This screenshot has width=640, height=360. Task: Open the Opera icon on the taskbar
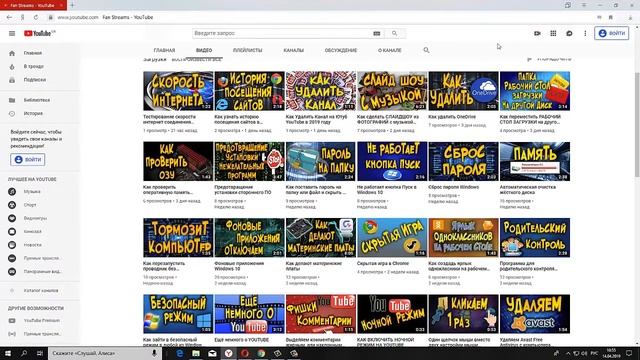(245, 353)
